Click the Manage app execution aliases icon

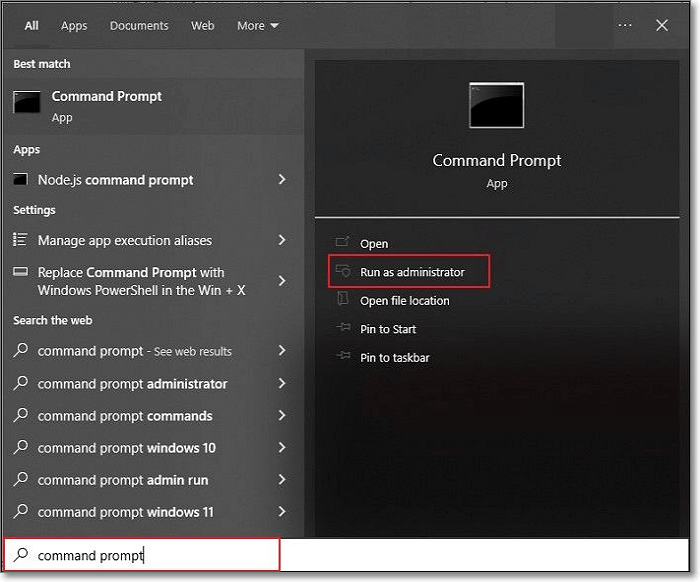(20, 240)
